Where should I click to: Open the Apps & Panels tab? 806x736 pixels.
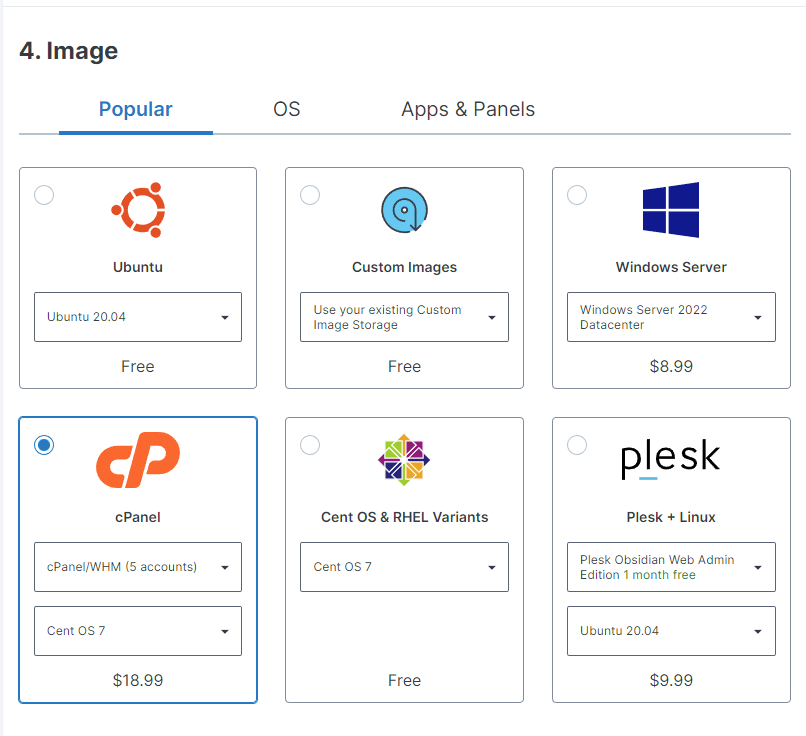point(468,110)
